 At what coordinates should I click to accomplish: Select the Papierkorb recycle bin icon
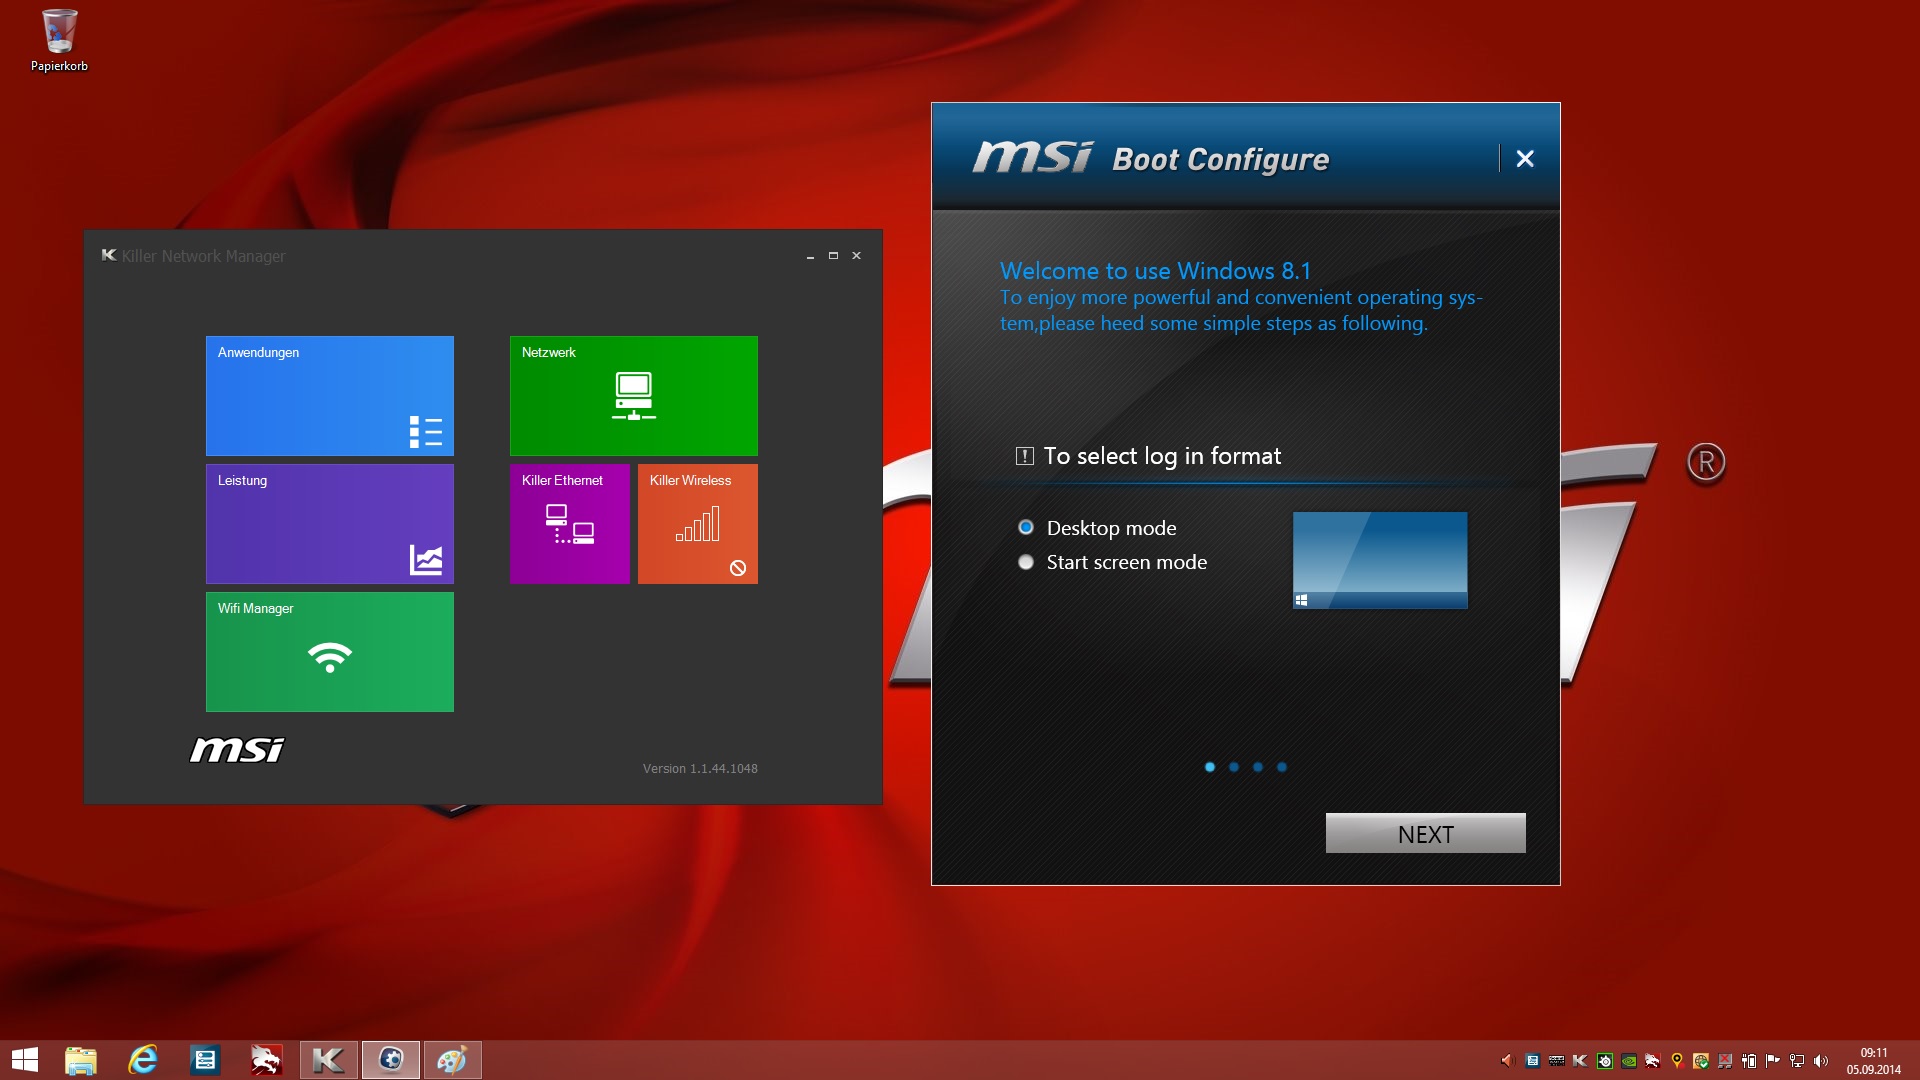59,40
